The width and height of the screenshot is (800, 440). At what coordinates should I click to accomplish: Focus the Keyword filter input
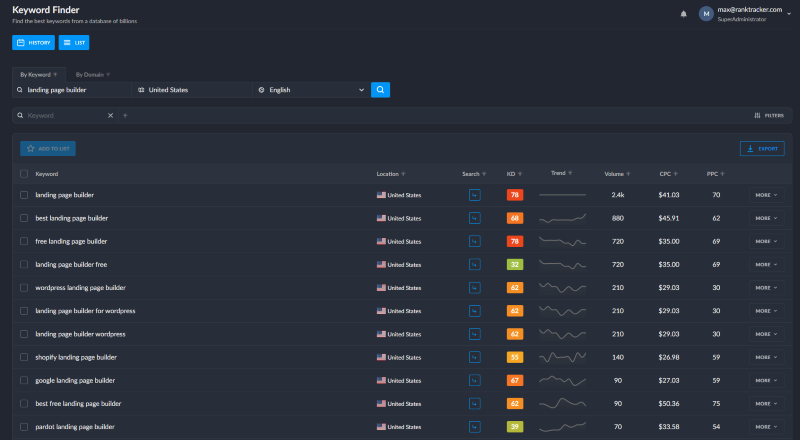tap(65, 116)
